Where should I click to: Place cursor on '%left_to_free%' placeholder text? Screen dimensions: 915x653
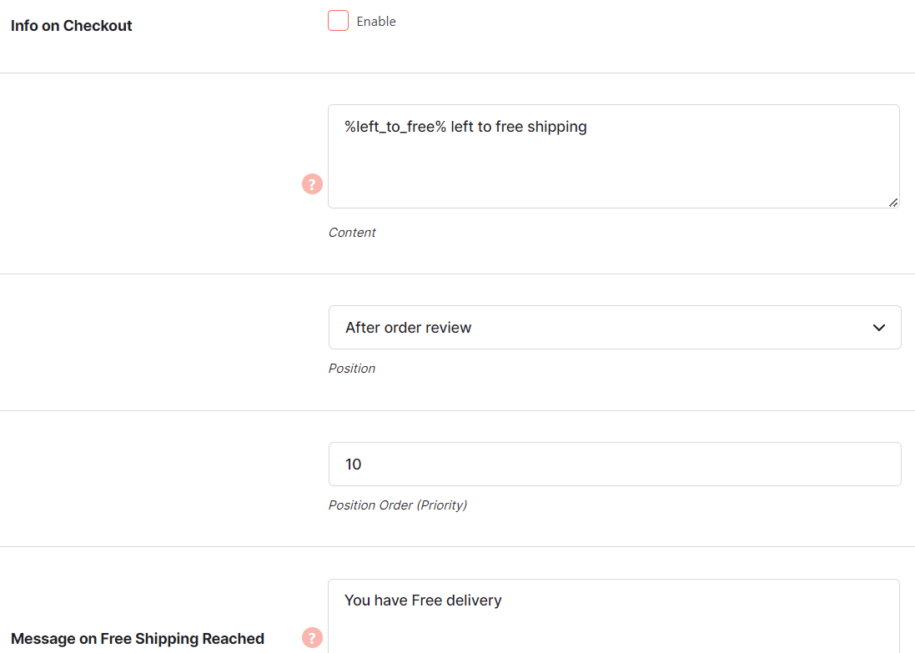pos(395,127)
